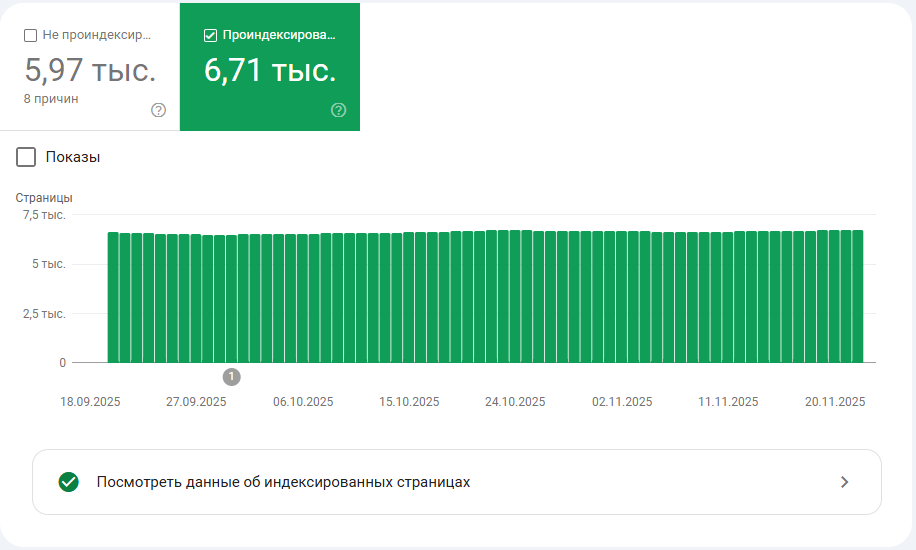The image size is (916, 550).
Task: Enable the «Показы» checkbox
Action: click(26, 157)
